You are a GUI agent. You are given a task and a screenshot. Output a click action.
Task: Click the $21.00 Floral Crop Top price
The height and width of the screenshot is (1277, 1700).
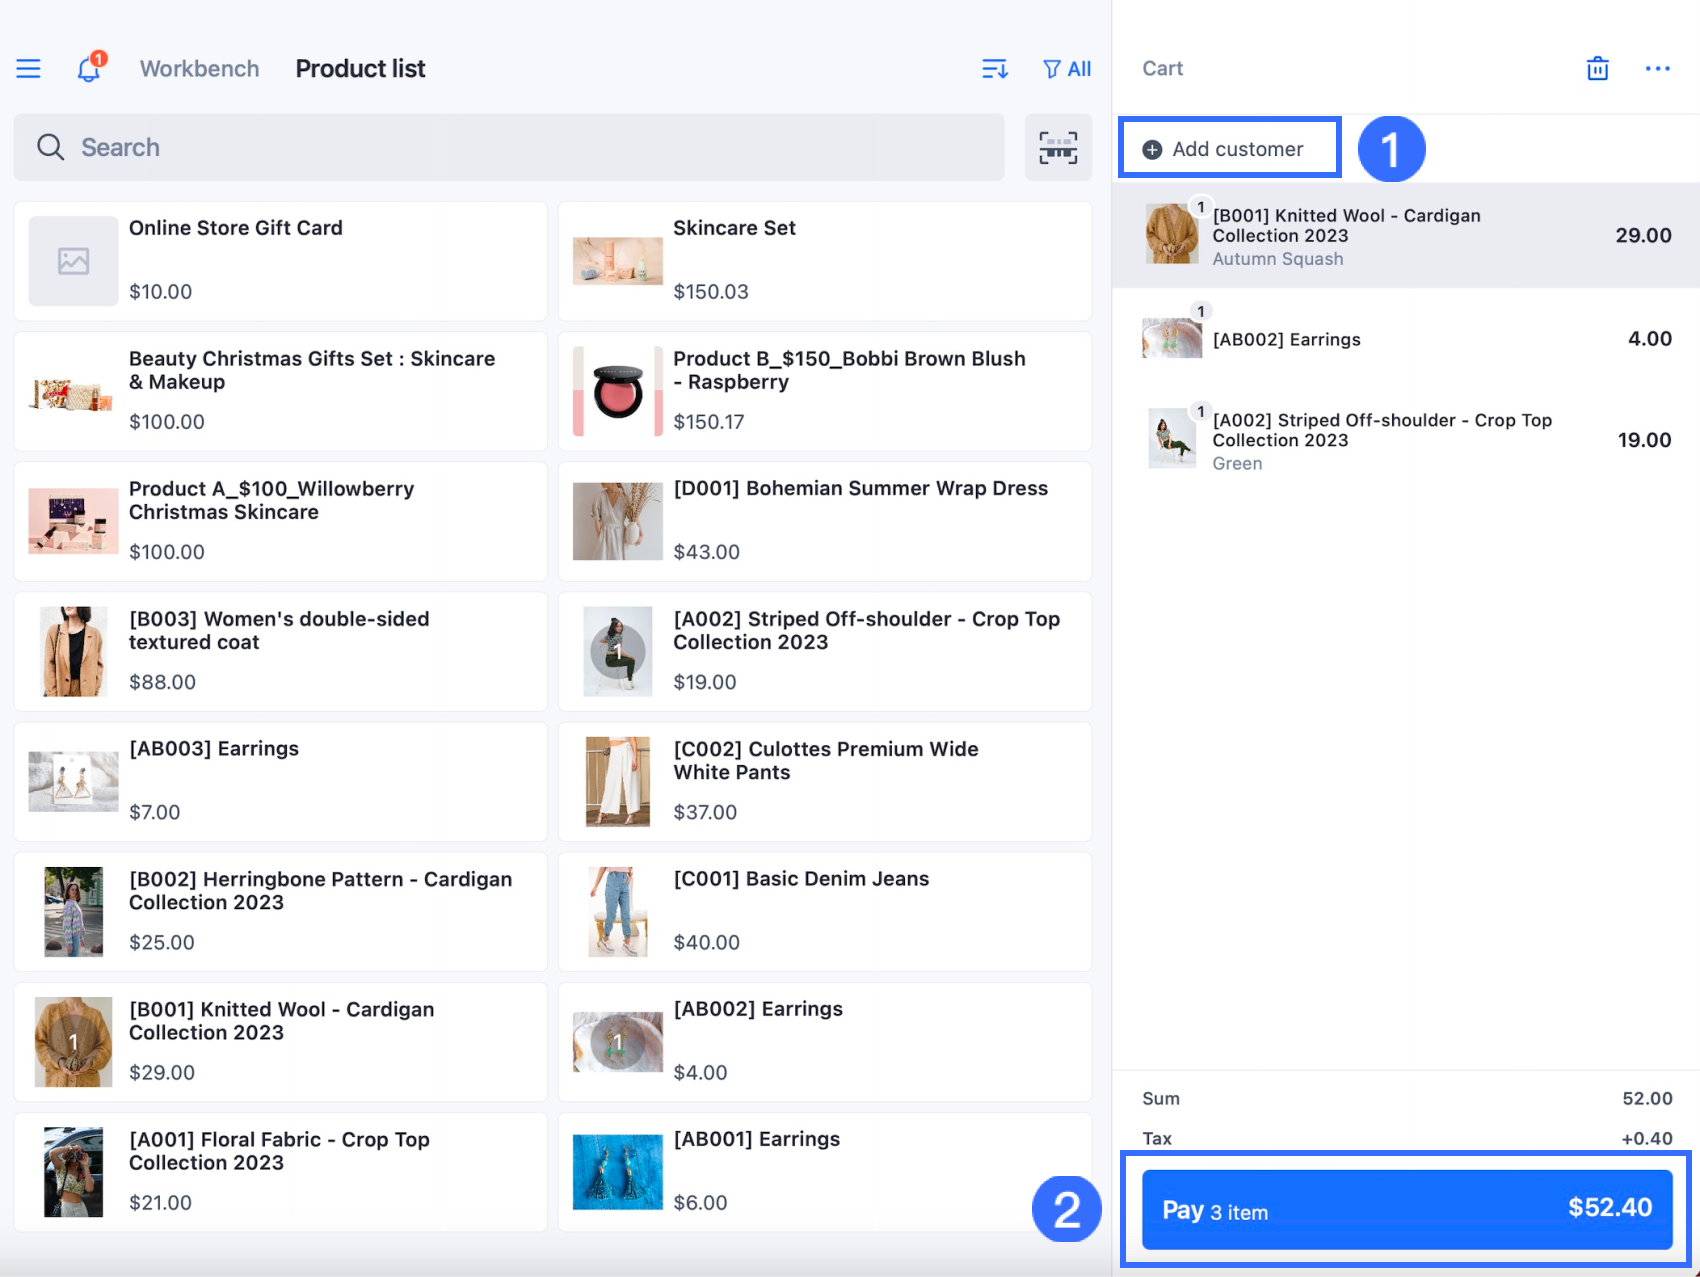[161, 1202]
